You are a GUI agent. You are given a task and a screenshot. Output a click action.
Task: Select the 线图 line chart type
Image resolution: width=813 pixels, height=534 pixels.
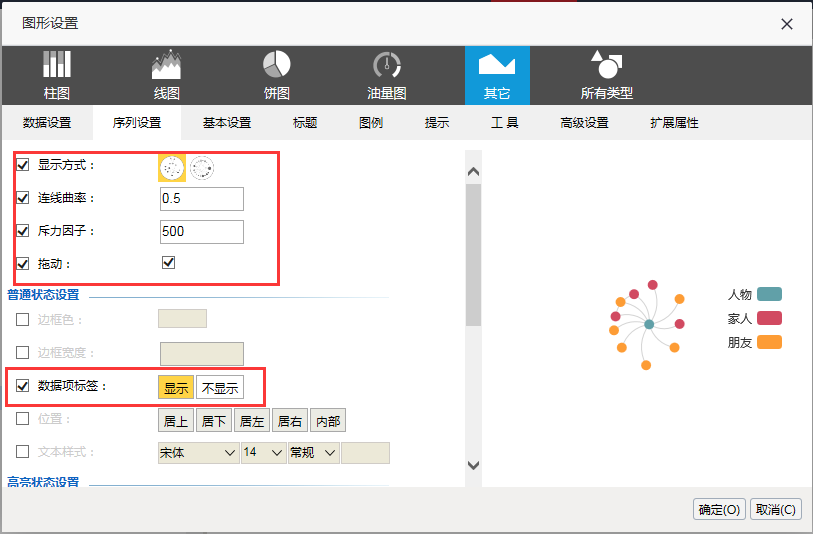click(166, 76)
